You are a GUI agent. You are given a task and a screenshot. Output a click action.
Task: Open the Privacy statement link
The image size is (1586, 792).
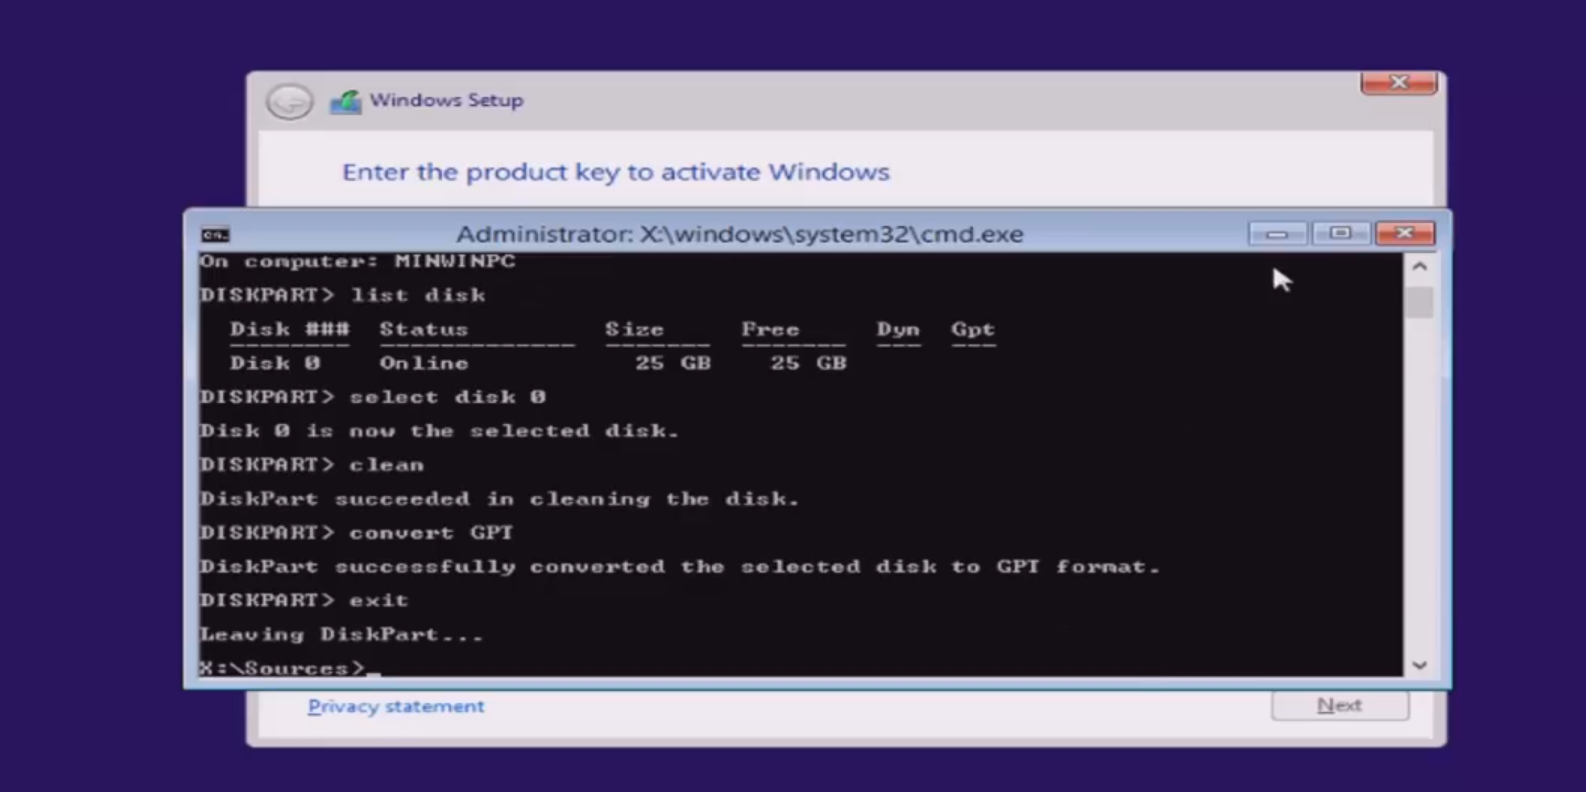(x=396, y=706)
